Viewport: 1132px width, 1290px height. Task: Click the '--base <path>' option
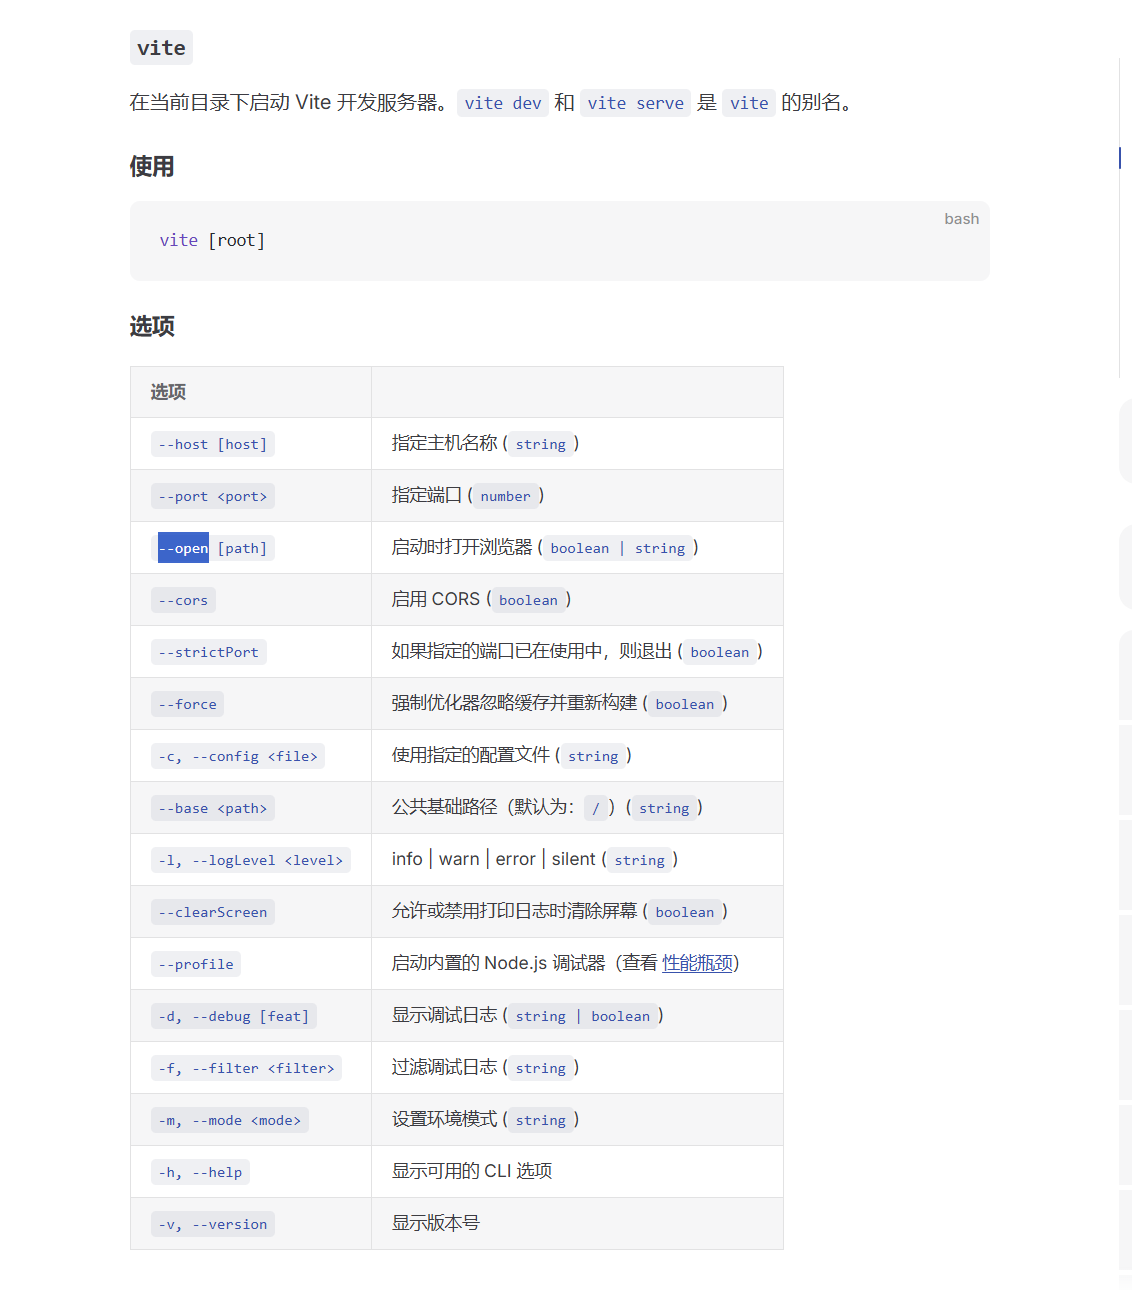click(x=213, y=808)
